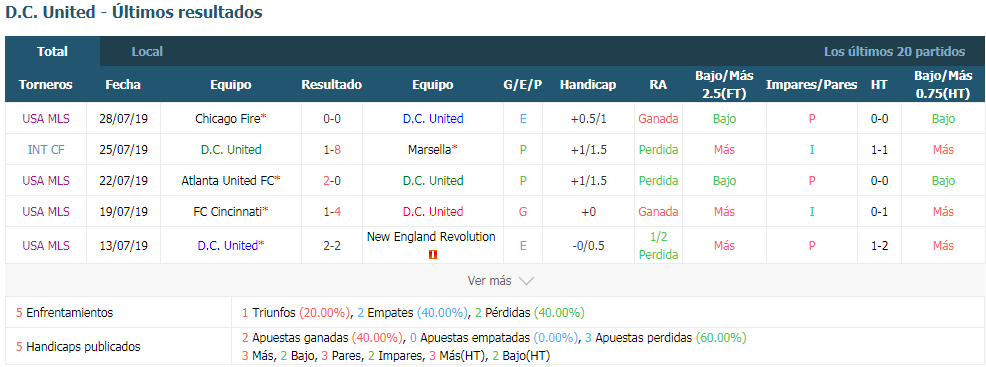Screen dimensions: 986x367
Task: Click the INT CF tournament link
Action: (x=46, y=150)
